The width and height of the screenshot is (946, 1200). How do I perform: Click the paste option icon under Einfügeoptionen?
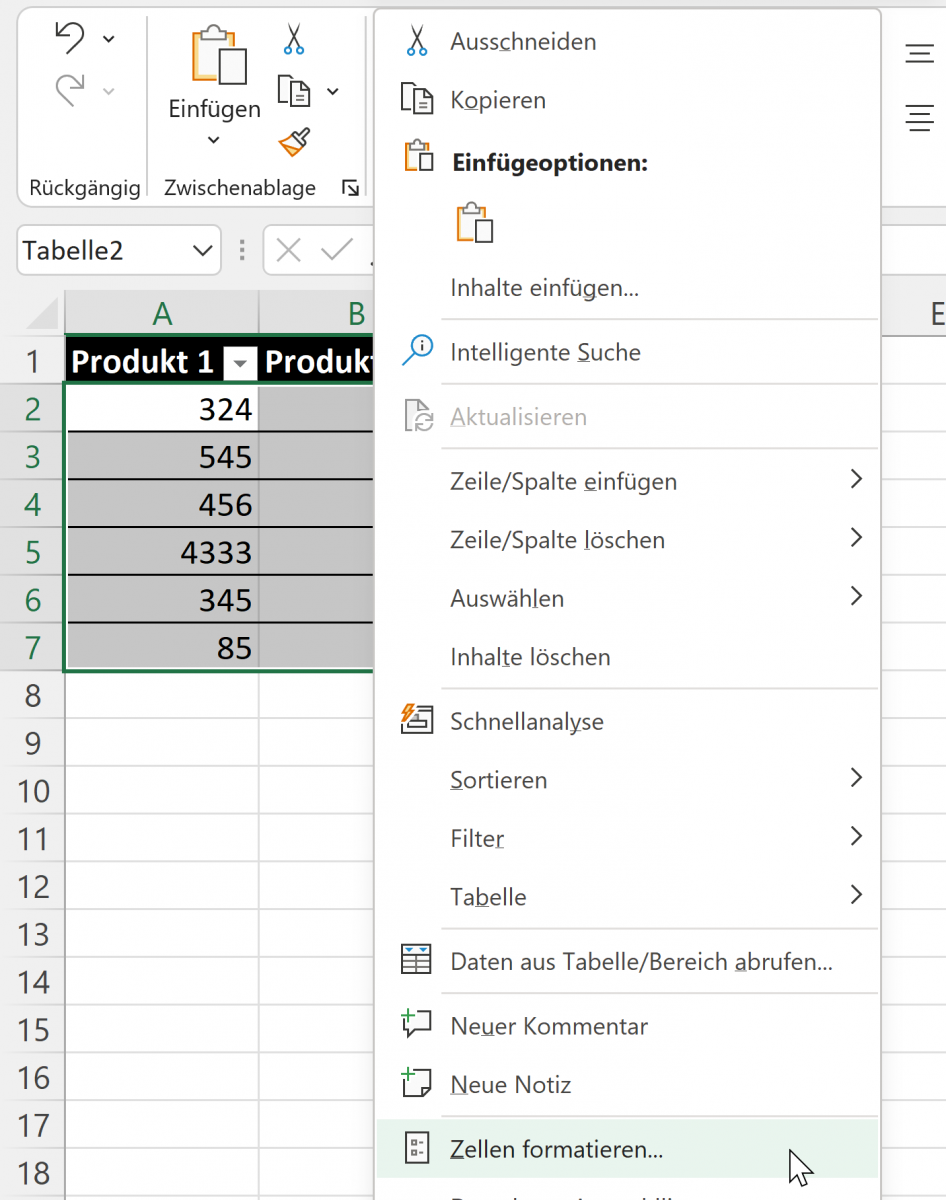point(475,223)
